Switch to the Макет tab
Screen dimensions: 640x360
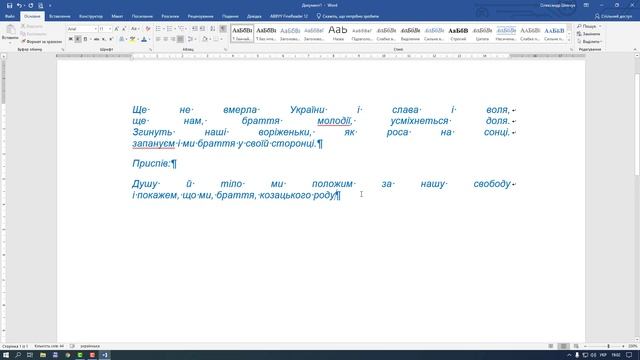(x=117, y=16)
